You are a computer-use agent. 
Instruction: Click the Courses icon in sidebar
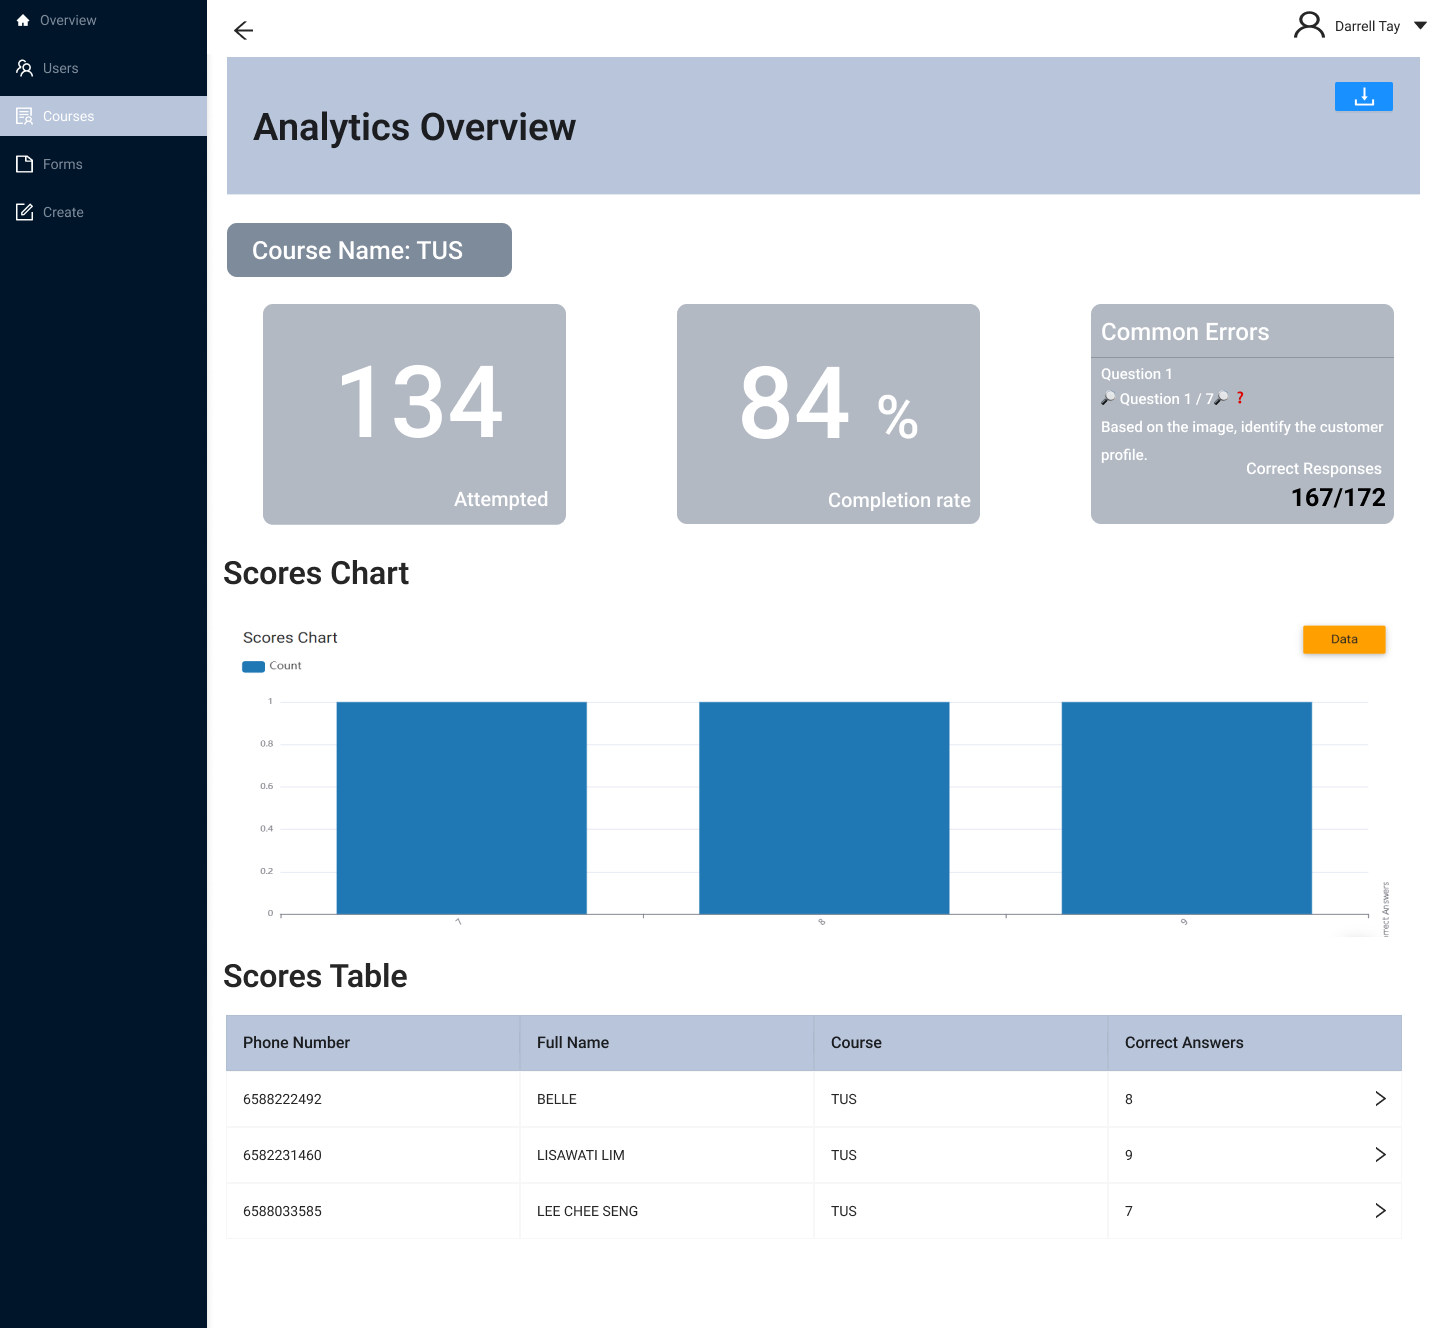coord(25,116)
